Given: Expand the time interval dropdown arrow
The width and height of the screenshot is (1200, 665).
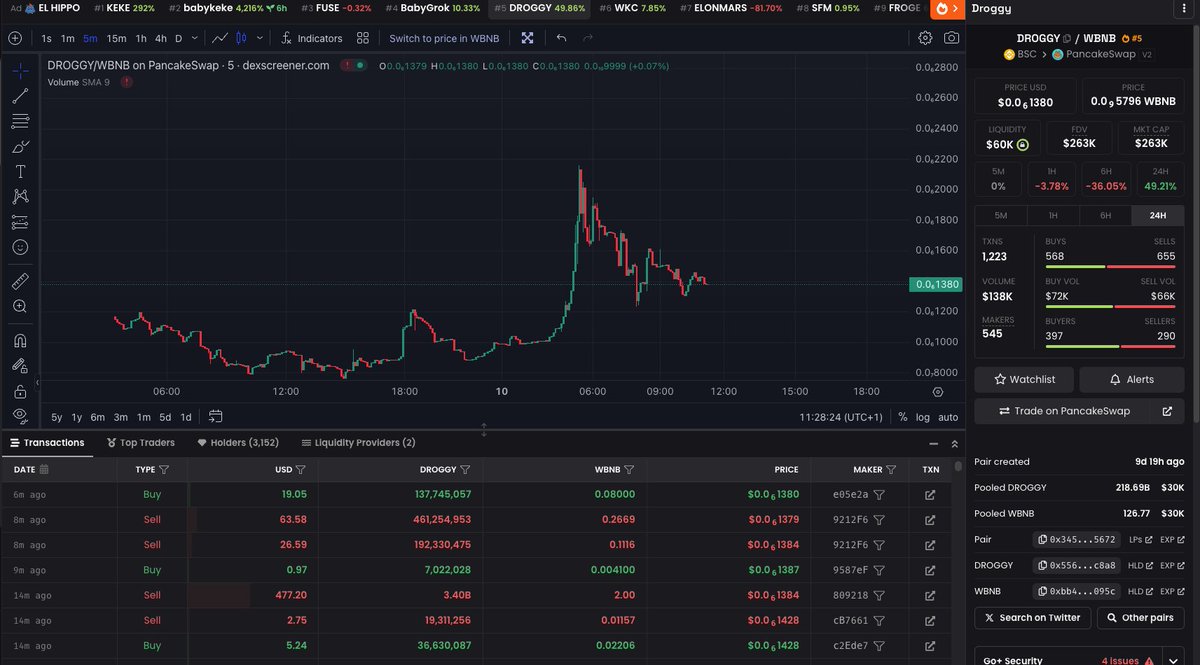Looking at the screenshot, I should [x=194, y=38].
